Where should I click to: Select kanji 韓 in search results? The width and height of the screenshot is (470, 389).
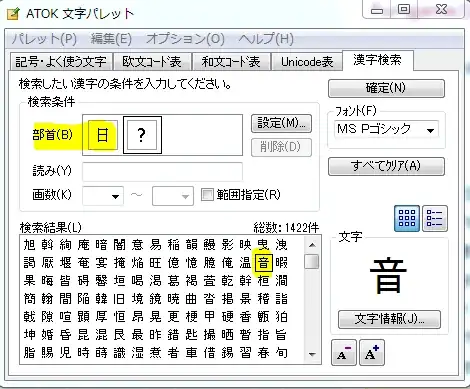pyautogui.click(x=101, y=299)
